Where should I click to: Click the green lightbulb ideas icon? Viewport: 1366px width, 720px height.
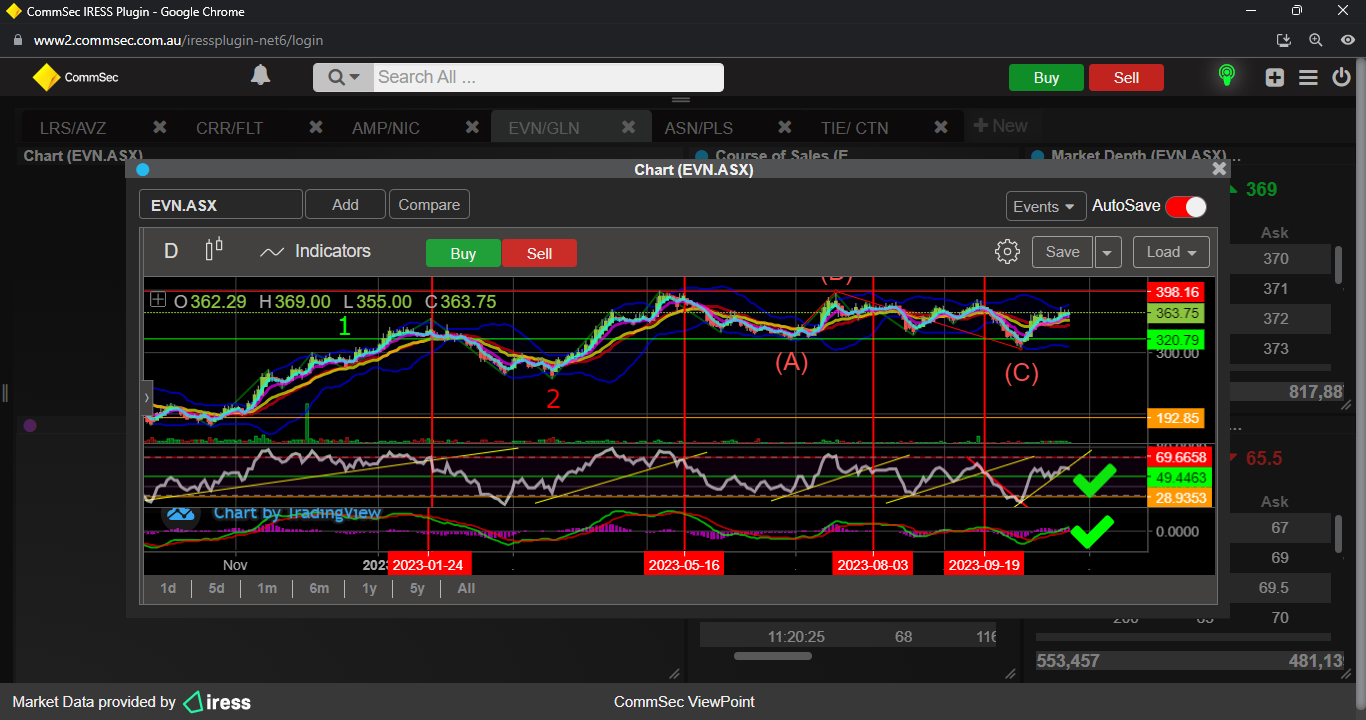(1226, 76)
